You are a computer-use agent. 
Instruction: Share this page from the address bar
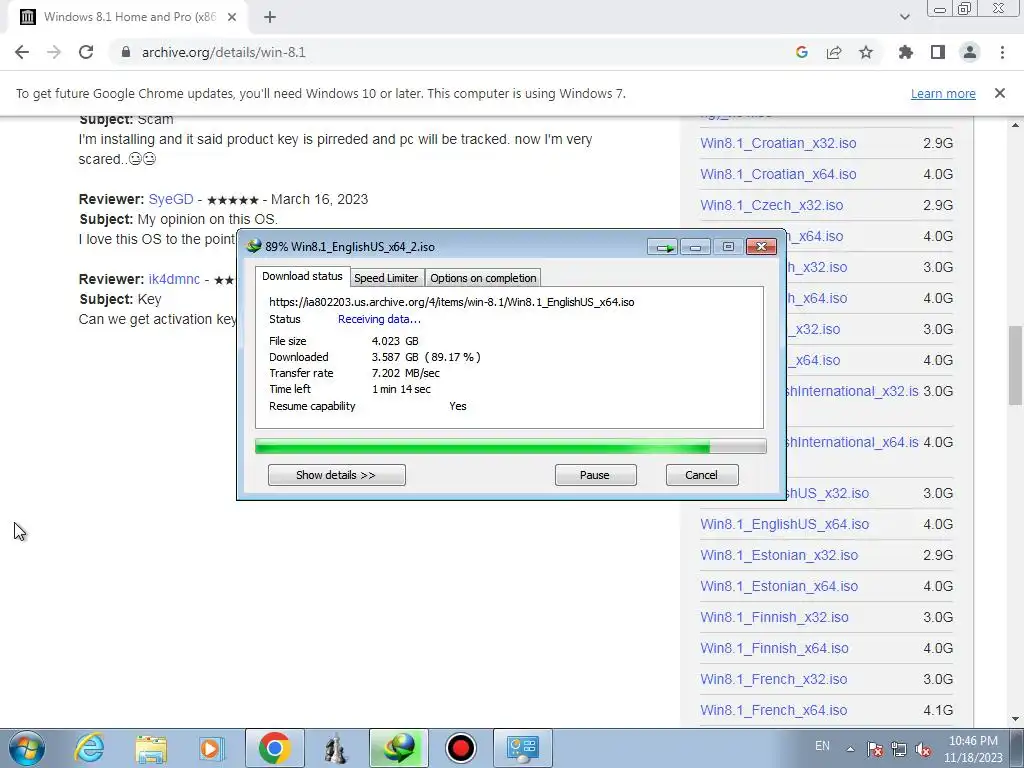click(834, 52)
